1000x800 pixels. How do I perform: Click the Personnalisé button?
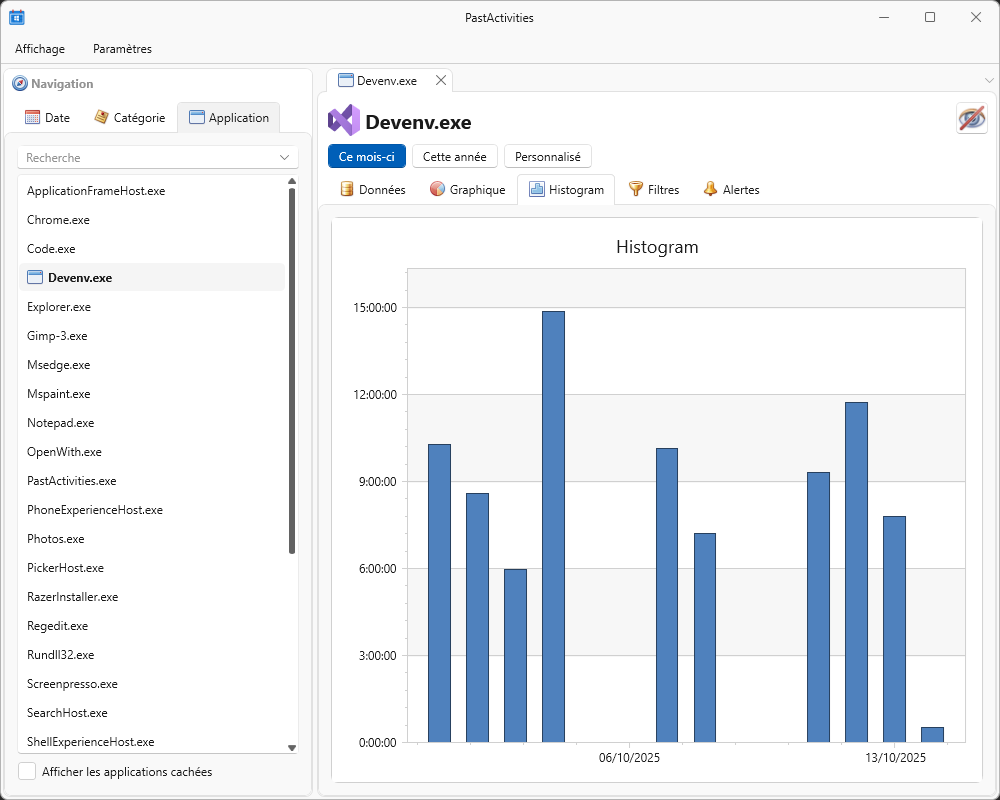coord(548,156)
